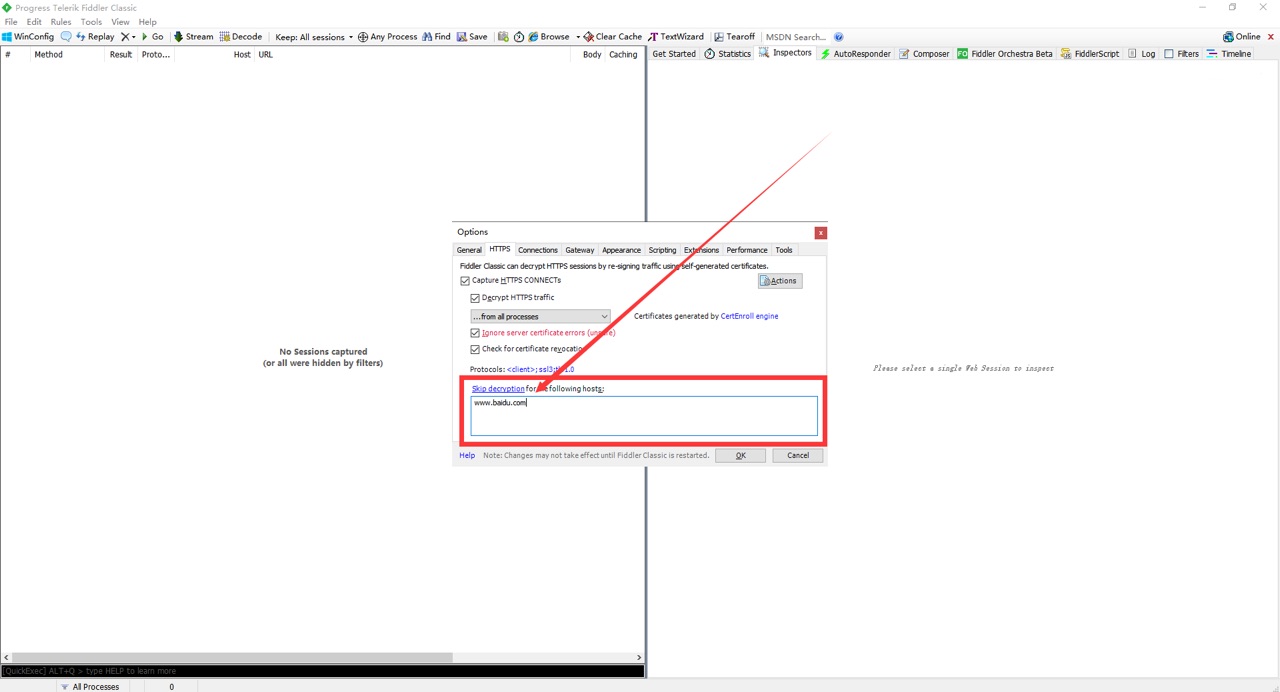Switch to Connections options tab
This screenshot has height=692, width=1280.
click(x=537, y=250)
